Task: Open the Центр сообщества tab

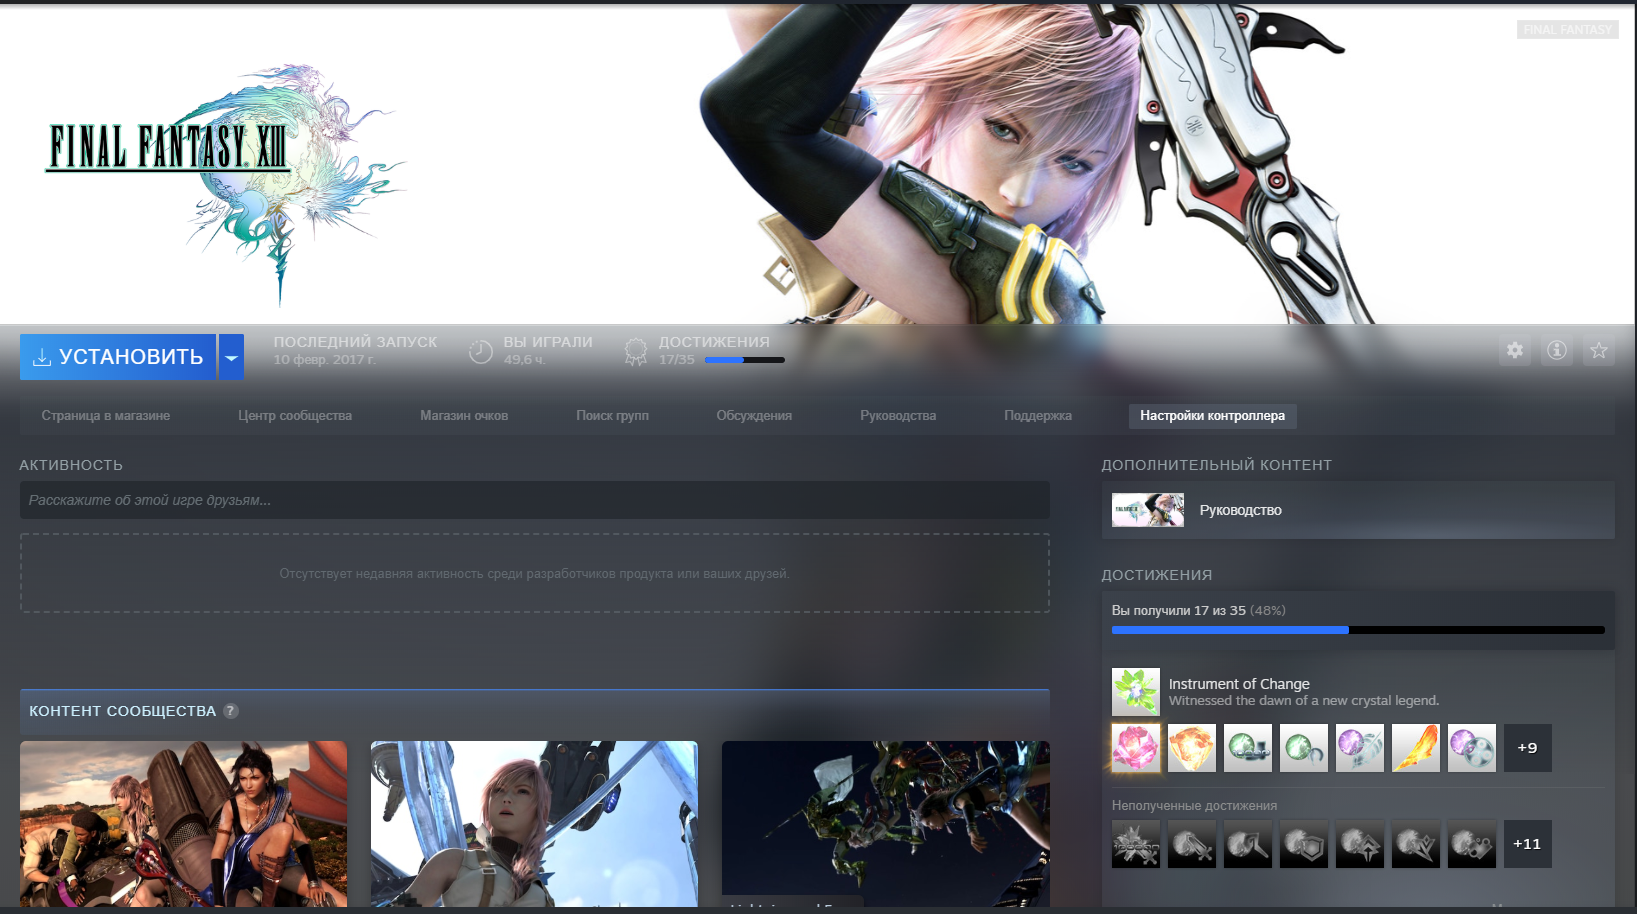Action: pos(295,416)
